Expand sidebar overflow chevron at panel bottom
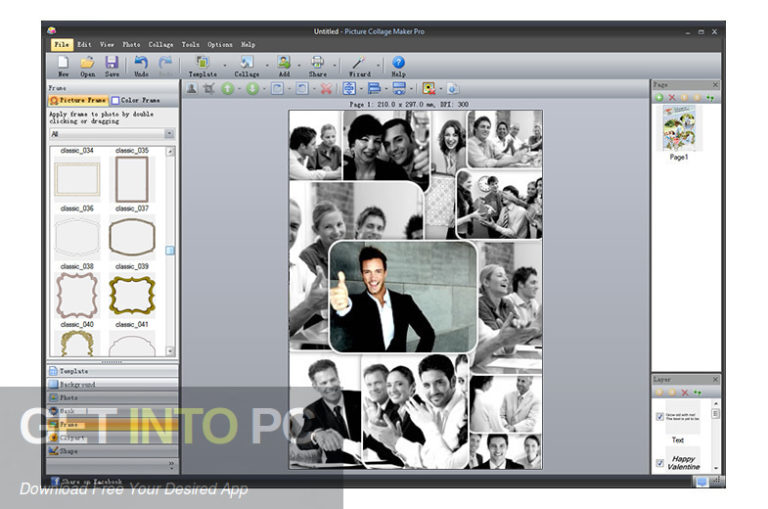Image resolution: width=768 pixels, height=509 pixels. pos(171,464)
